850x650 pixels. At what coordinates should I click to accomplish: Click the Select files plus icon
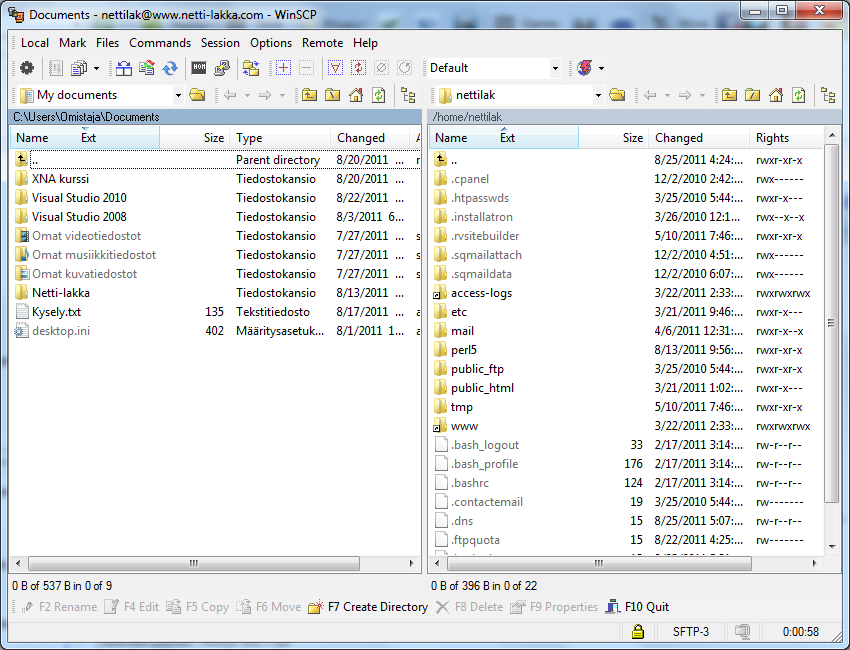point(283,68)
